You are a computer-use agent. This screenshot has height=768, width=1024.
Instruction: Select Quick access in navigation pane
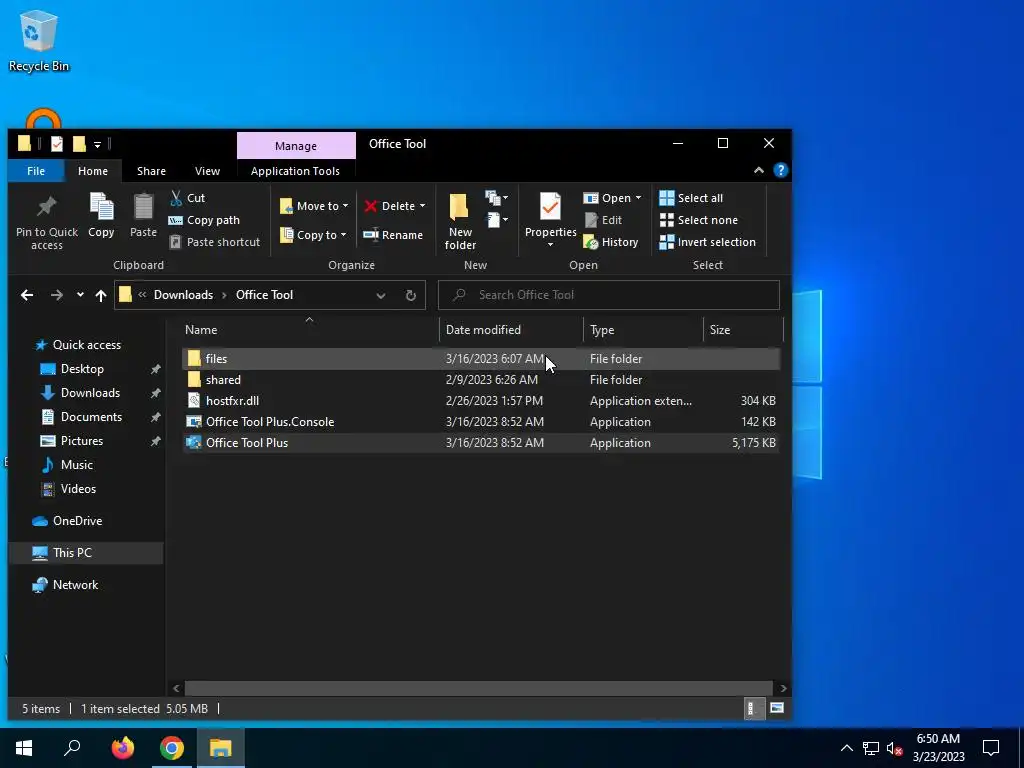86,345
